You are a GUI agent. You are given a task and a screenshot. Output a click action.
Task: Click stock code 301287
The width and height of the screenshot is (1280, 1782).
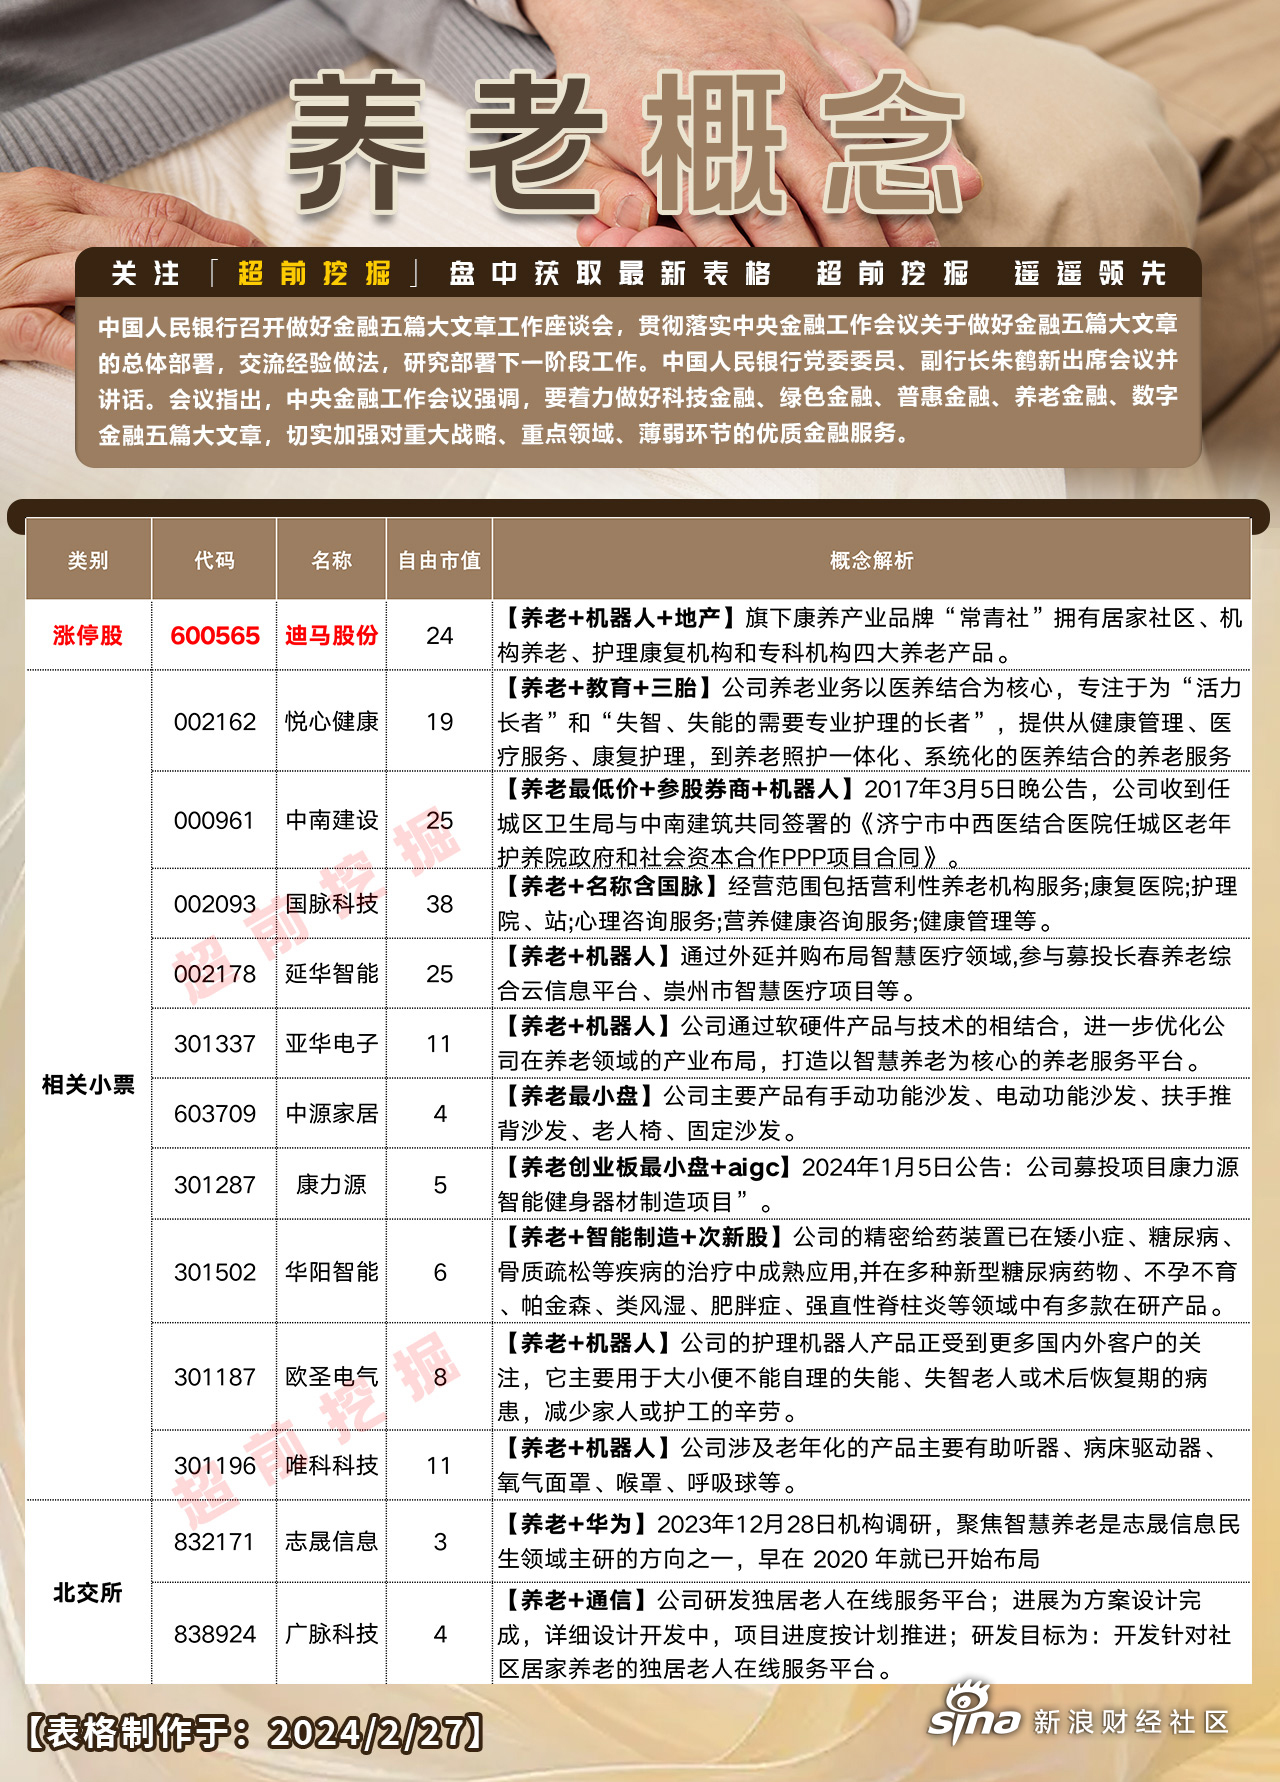(x=214, y=1185)
